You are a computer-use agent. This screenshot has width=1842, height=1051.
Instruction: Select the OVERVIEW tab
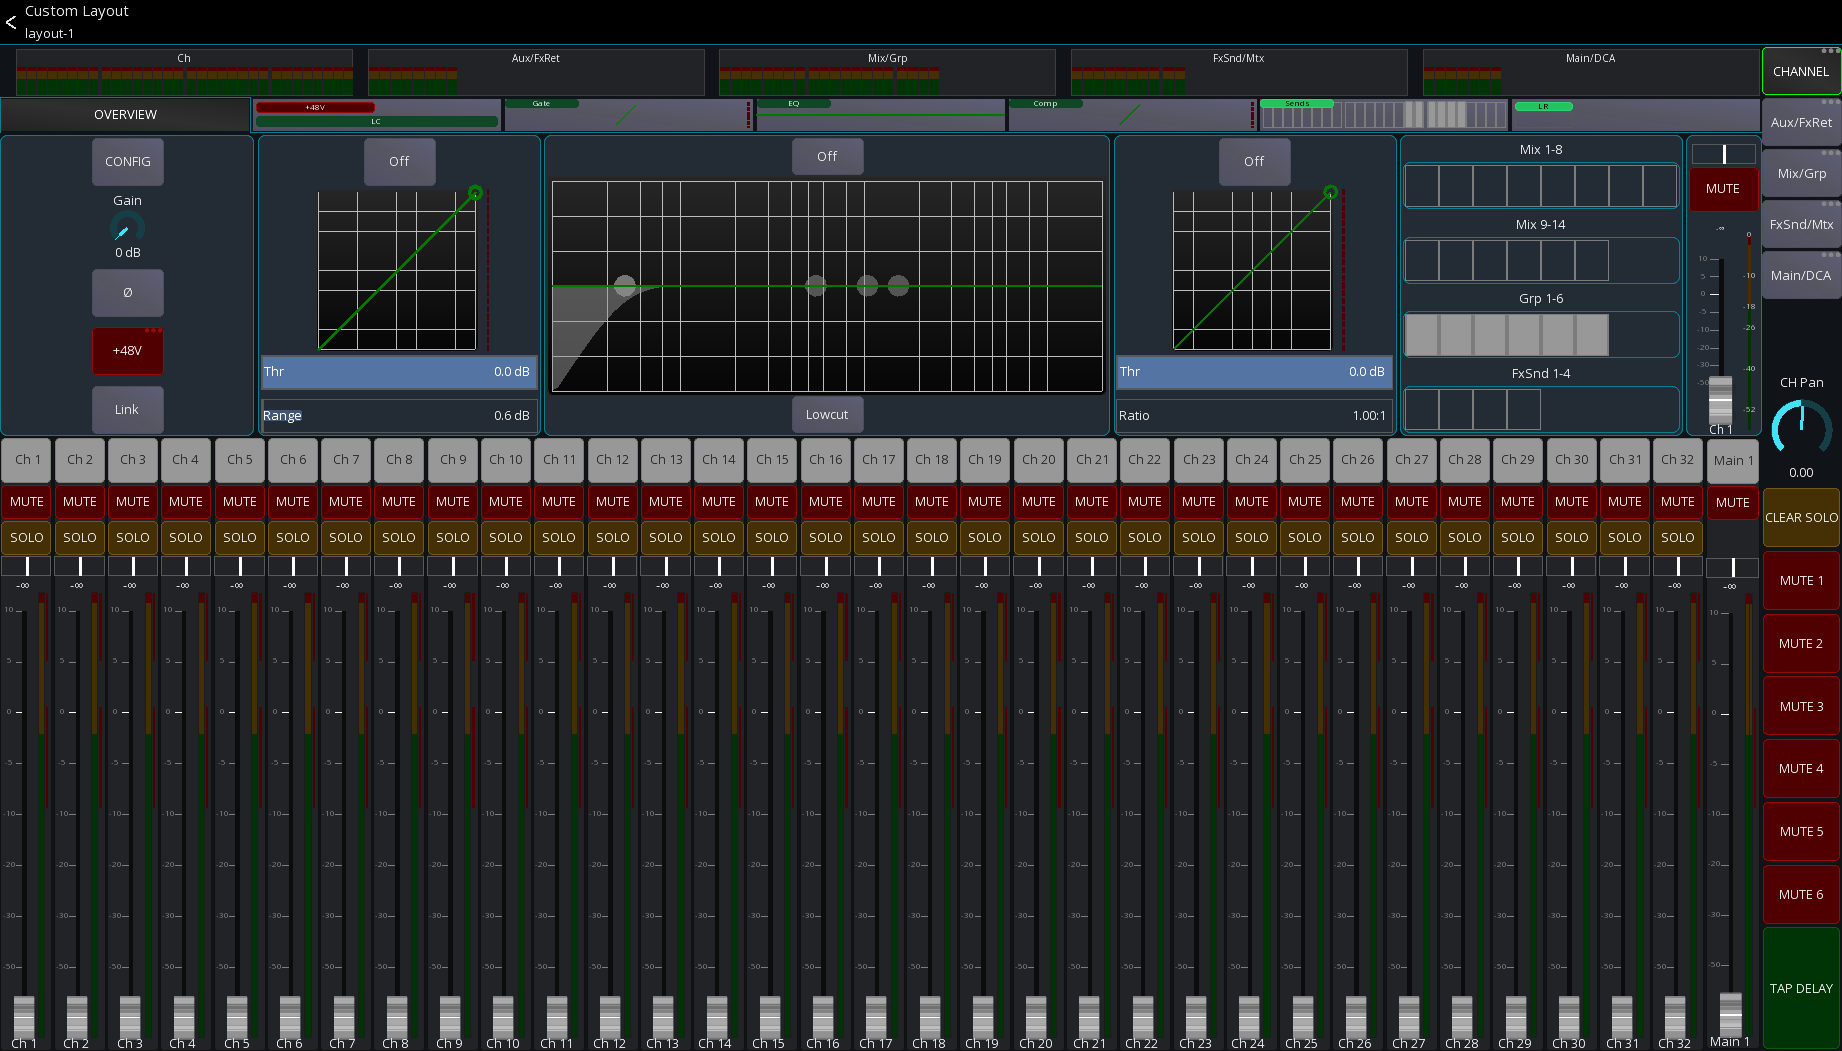tap(124, 114)
